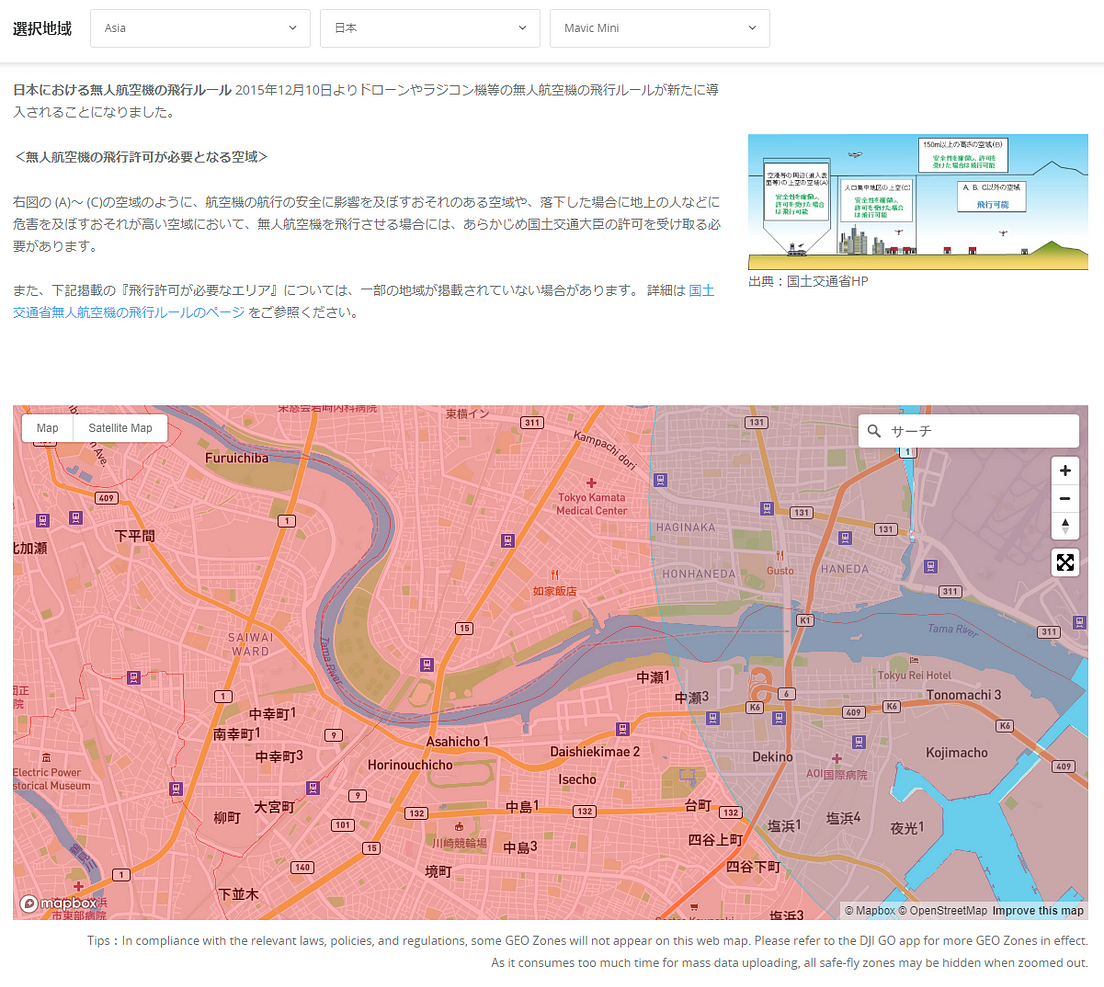
Task: Click the HANEDA map label
Action: pos(844,569)
